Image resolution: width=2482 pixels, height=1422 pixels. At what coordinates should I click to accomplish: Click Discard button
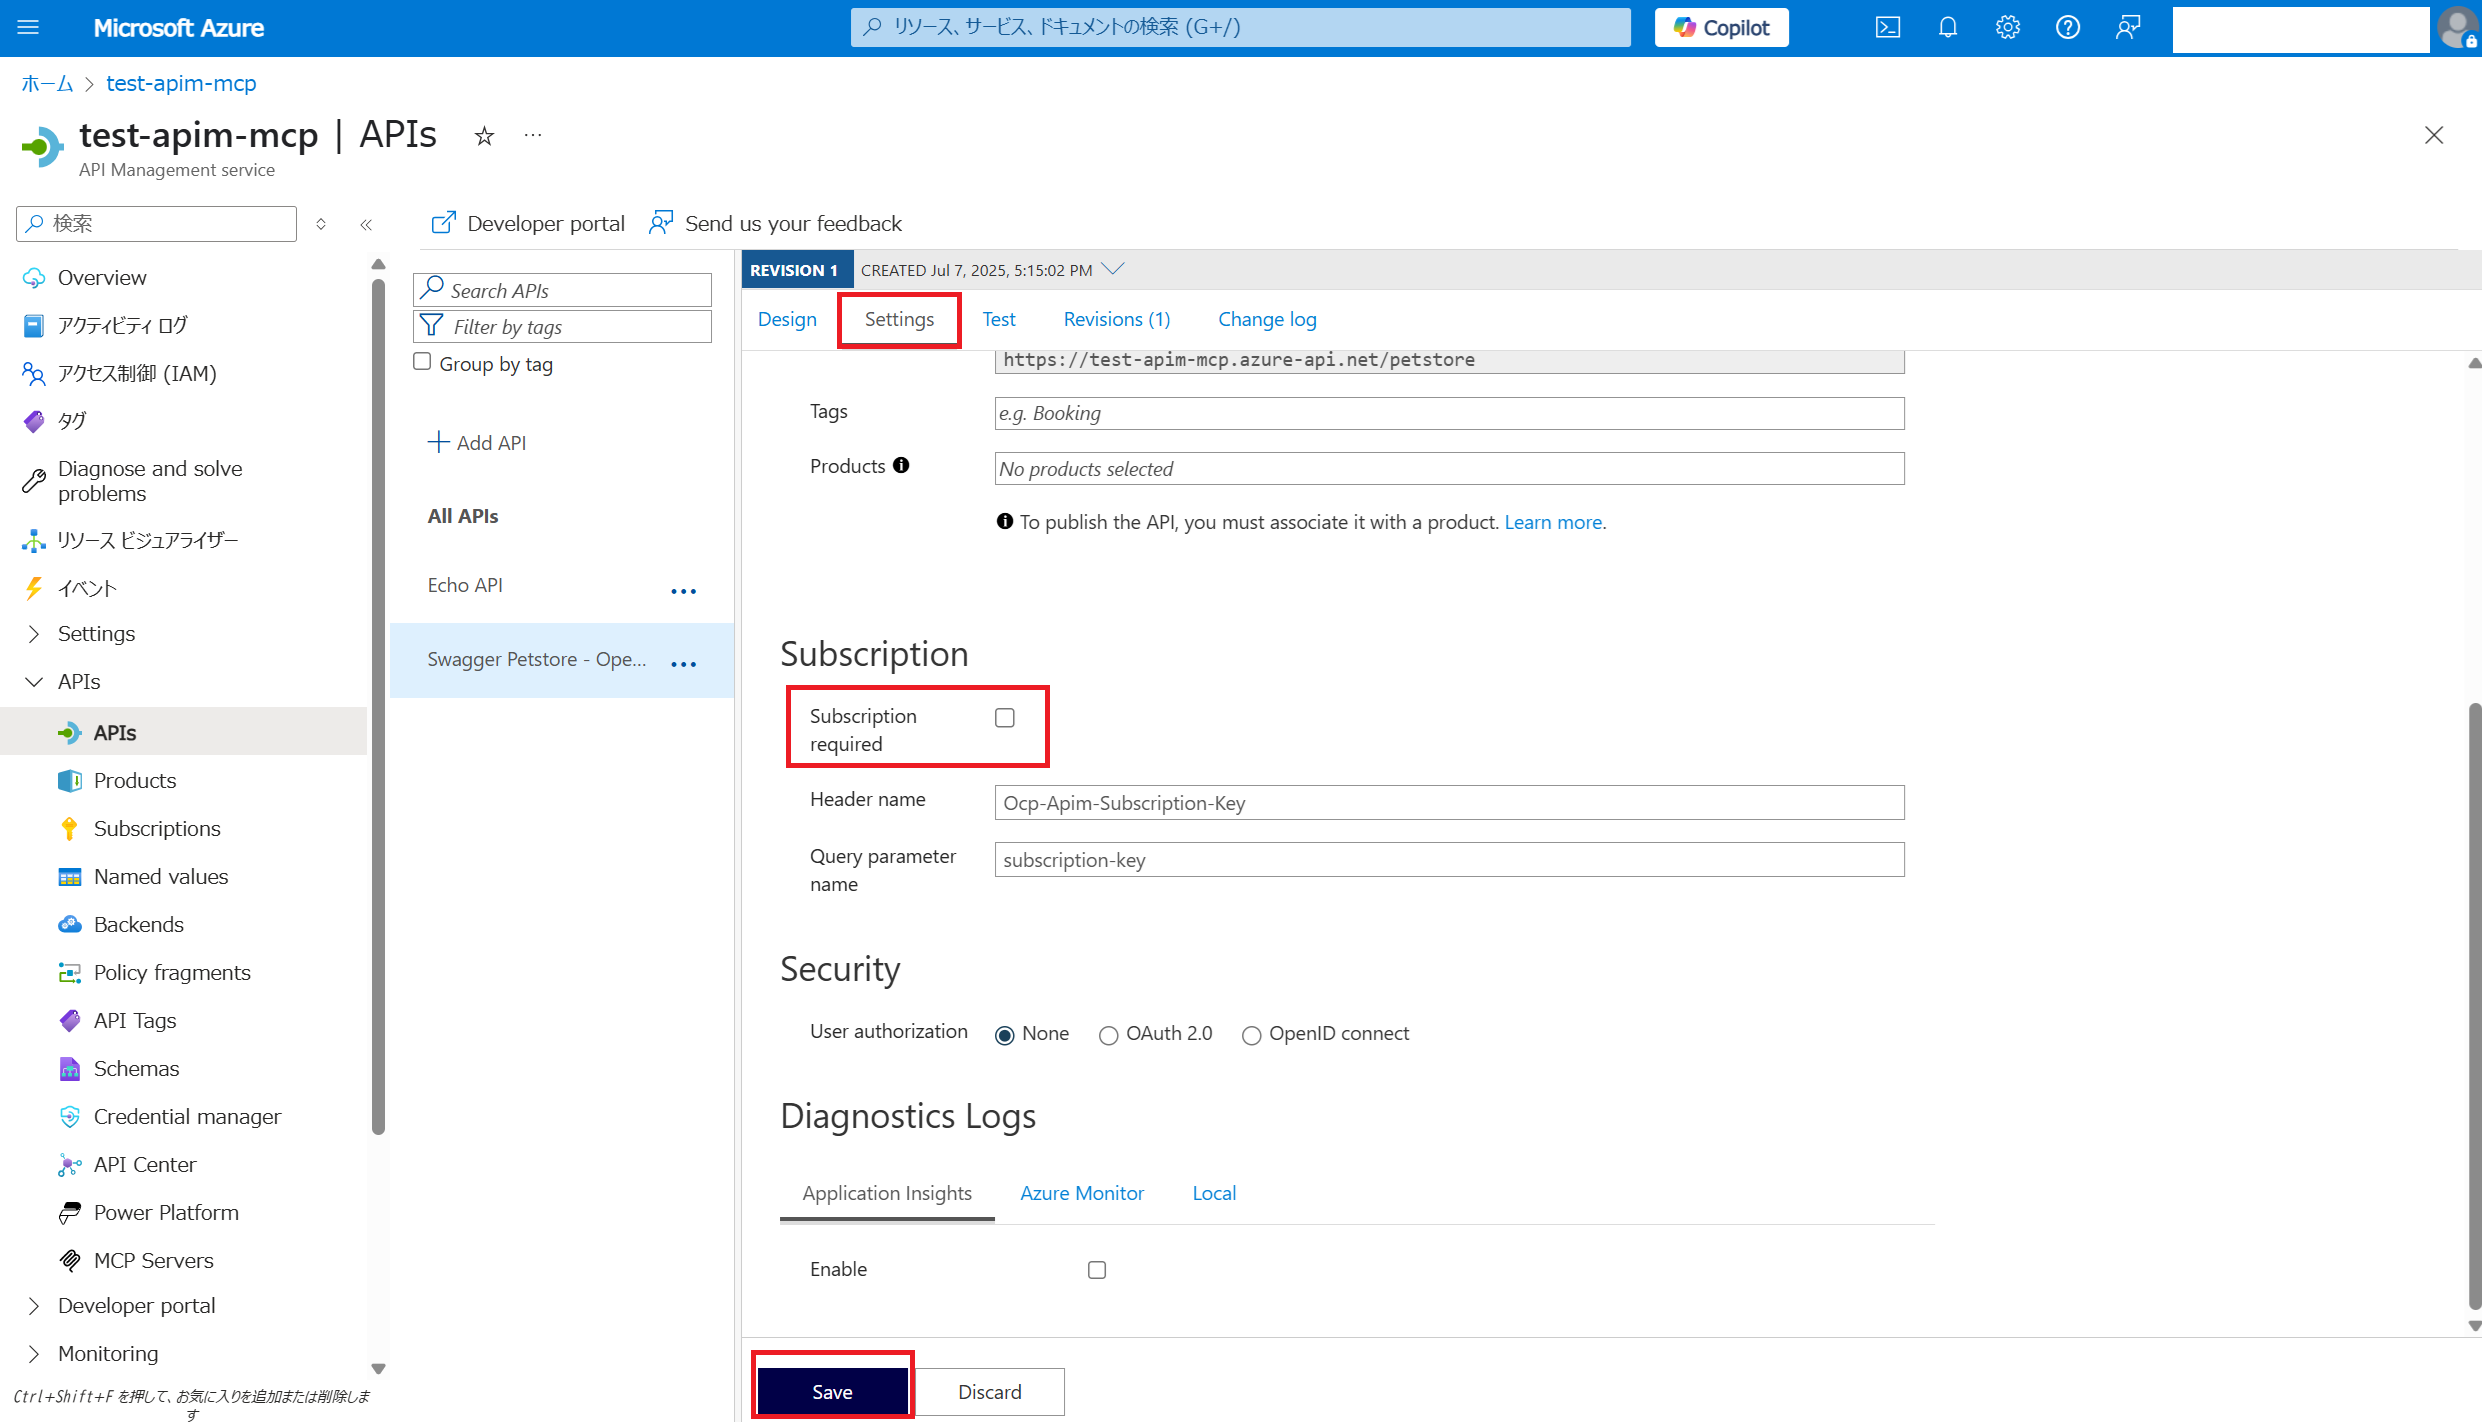pos(990,1392)
